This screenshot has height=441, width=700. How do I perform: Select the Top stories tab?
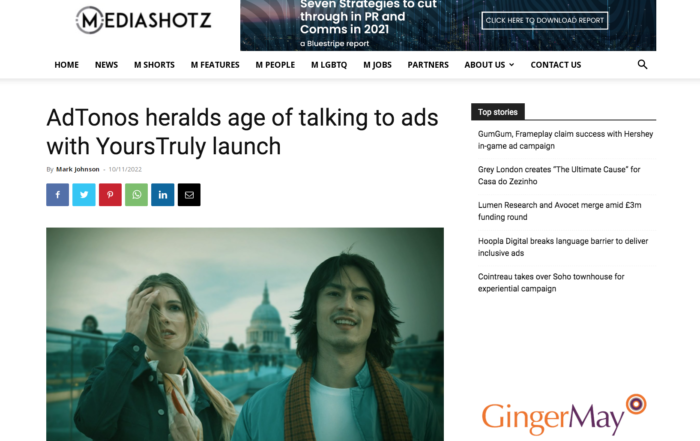pos(498,112)
